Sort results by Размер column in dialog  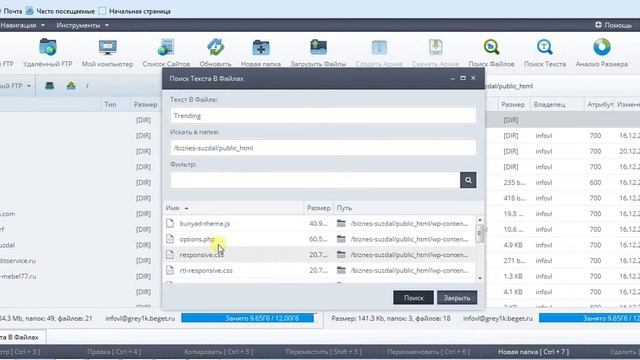[319, 208]
